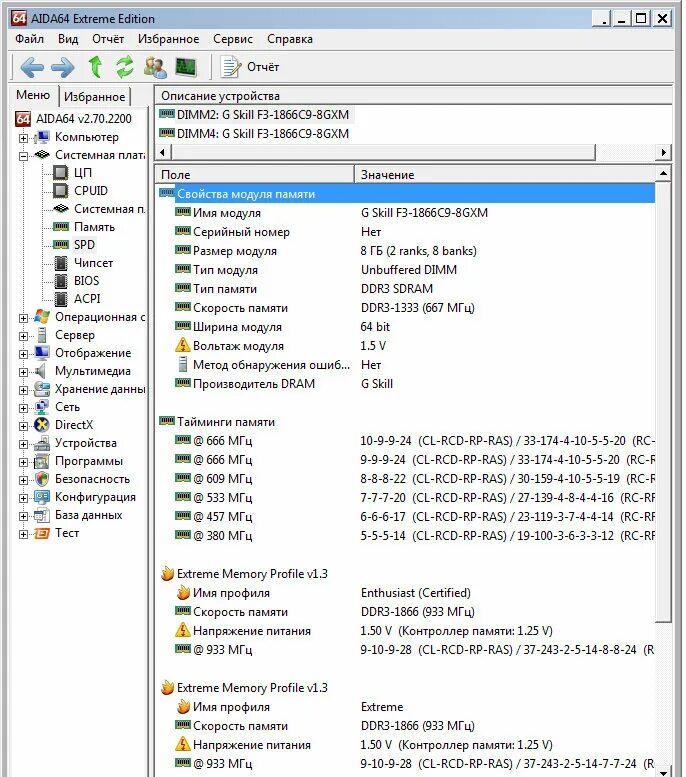Expand the Отображение tree node
This screenshot has height=777, width=686.
click(23, 354)
